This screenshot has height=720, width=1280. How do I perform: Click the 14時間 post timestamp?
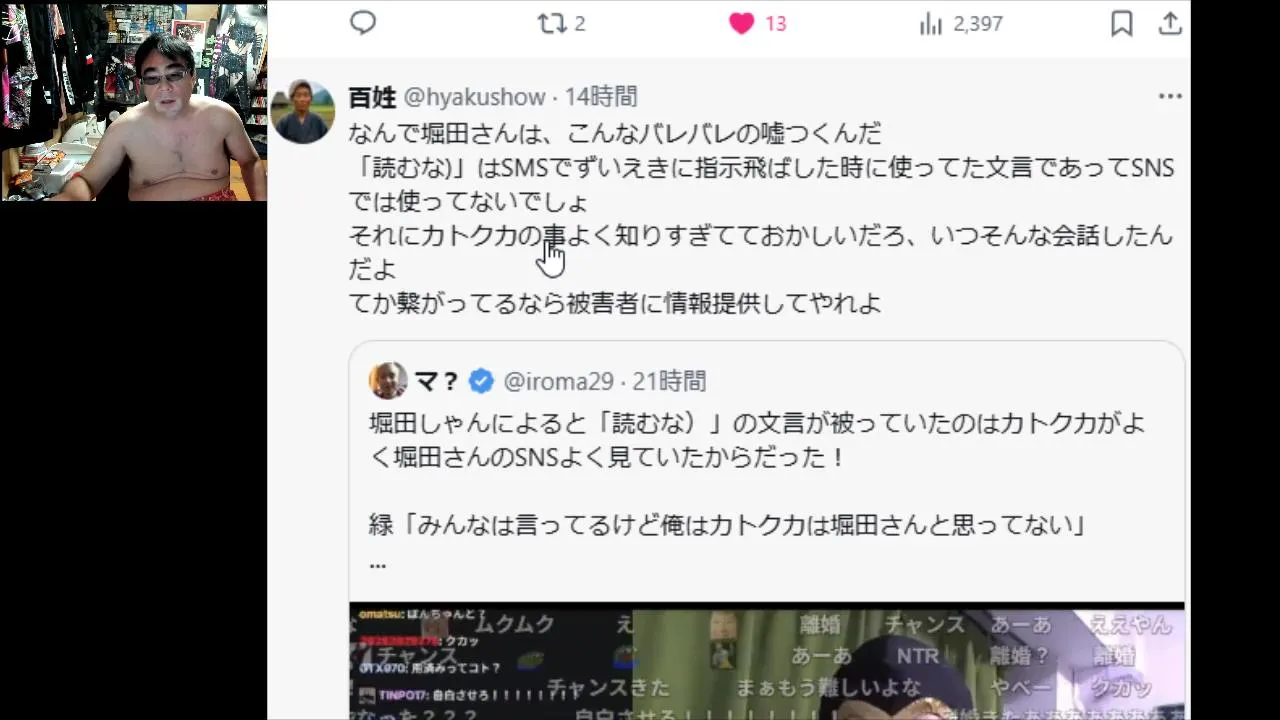[x=601, y=97]
